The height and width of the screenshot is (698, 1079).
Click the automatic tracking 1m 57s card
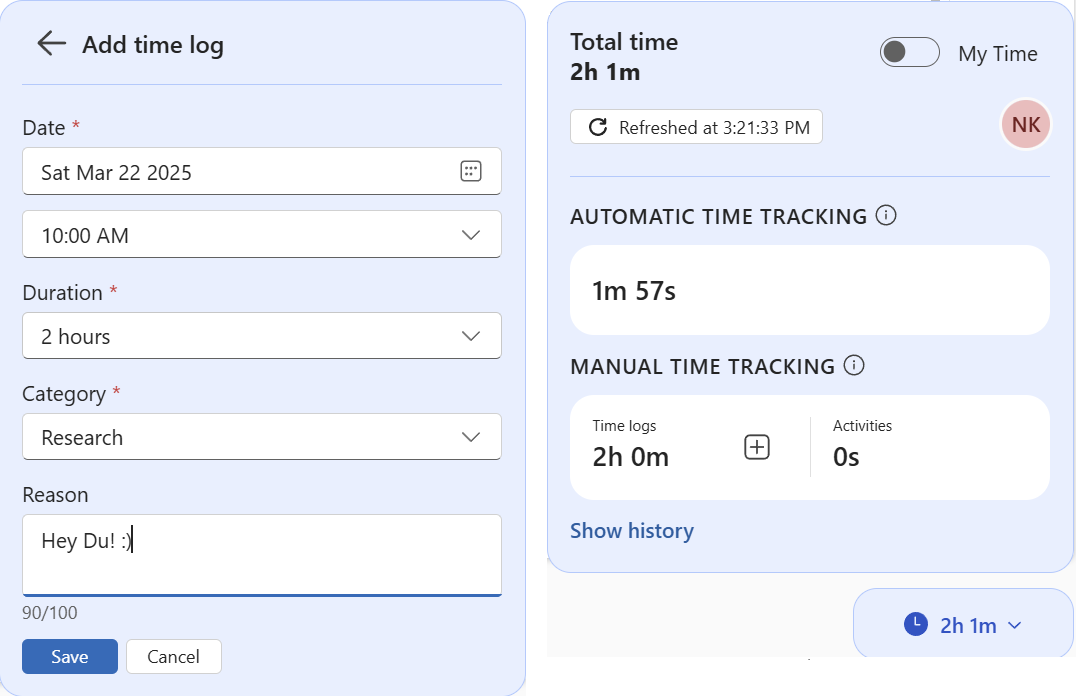click(809, 290)
